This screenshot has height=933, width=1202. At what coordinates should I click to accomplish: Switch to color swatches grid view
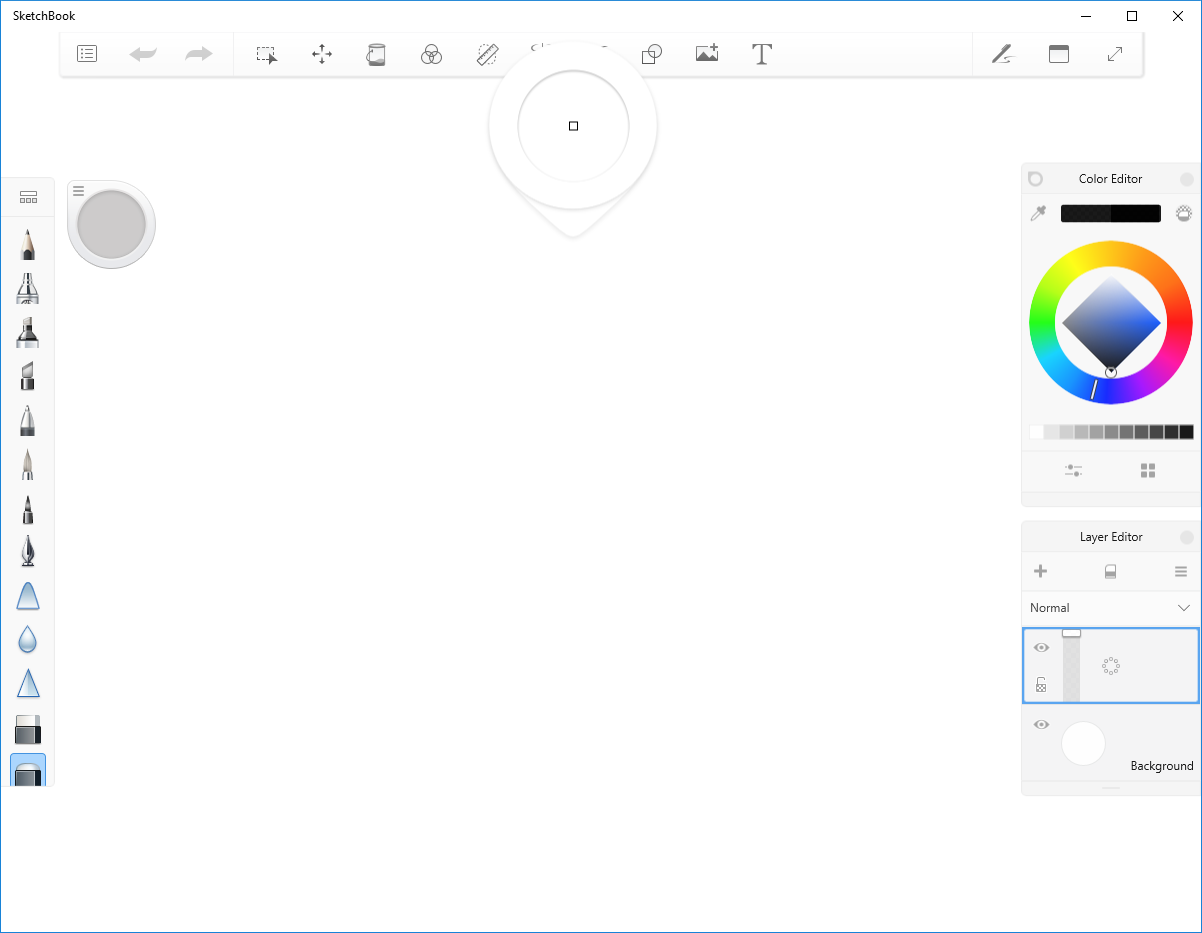click(1148, 470)
